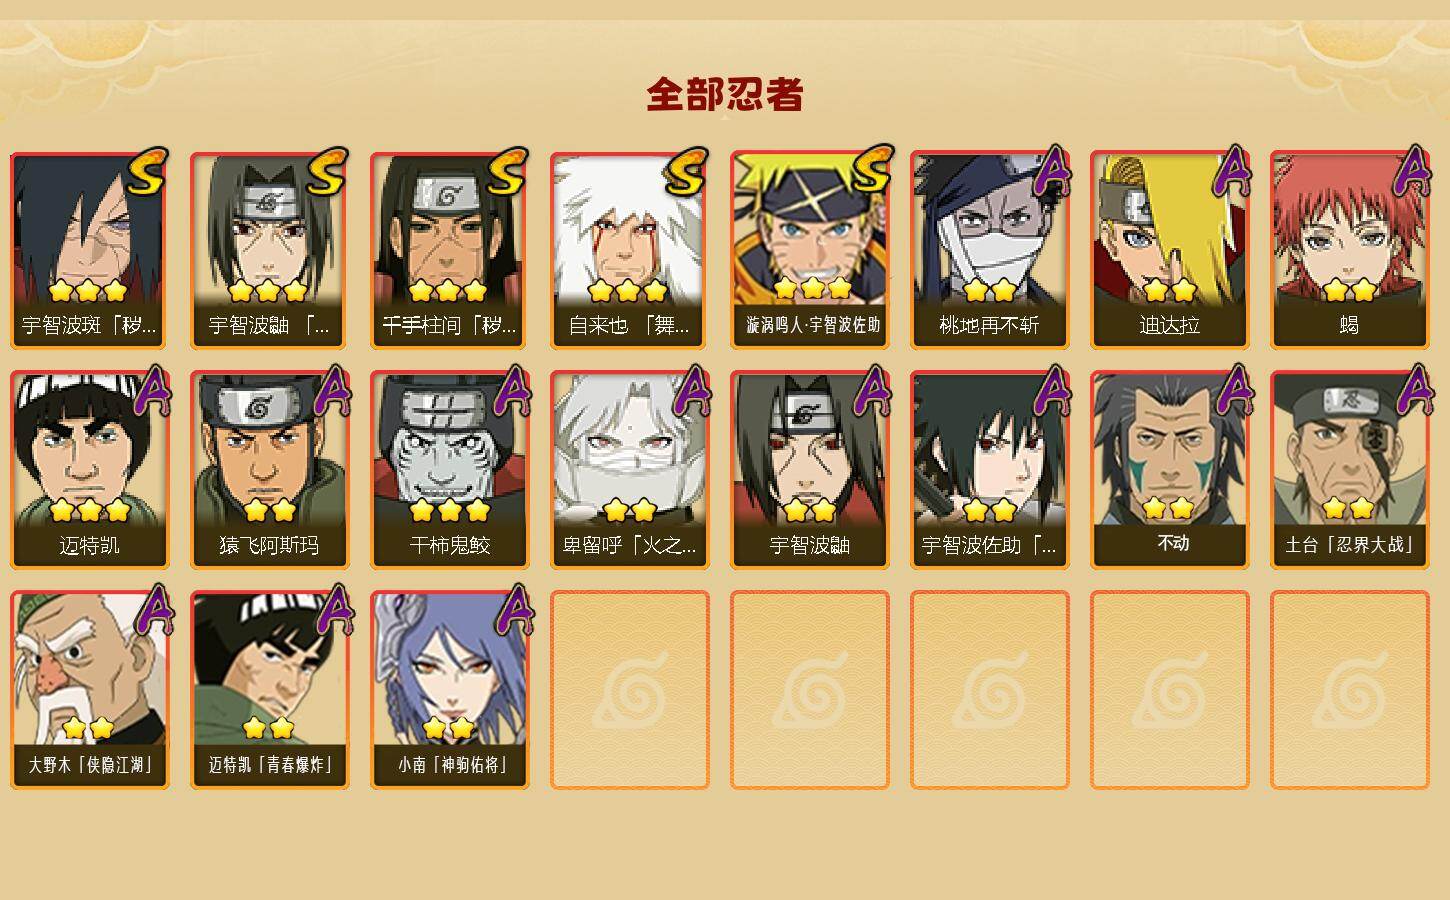Select the 迈特凯「青春爆炸」 card
This screenshot has height=900, width=1450.
point(269,690)
